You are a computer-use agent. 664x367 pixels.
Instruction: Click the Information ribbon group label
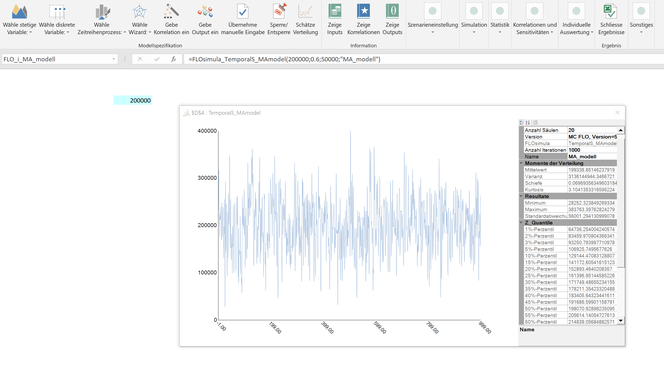363,45
